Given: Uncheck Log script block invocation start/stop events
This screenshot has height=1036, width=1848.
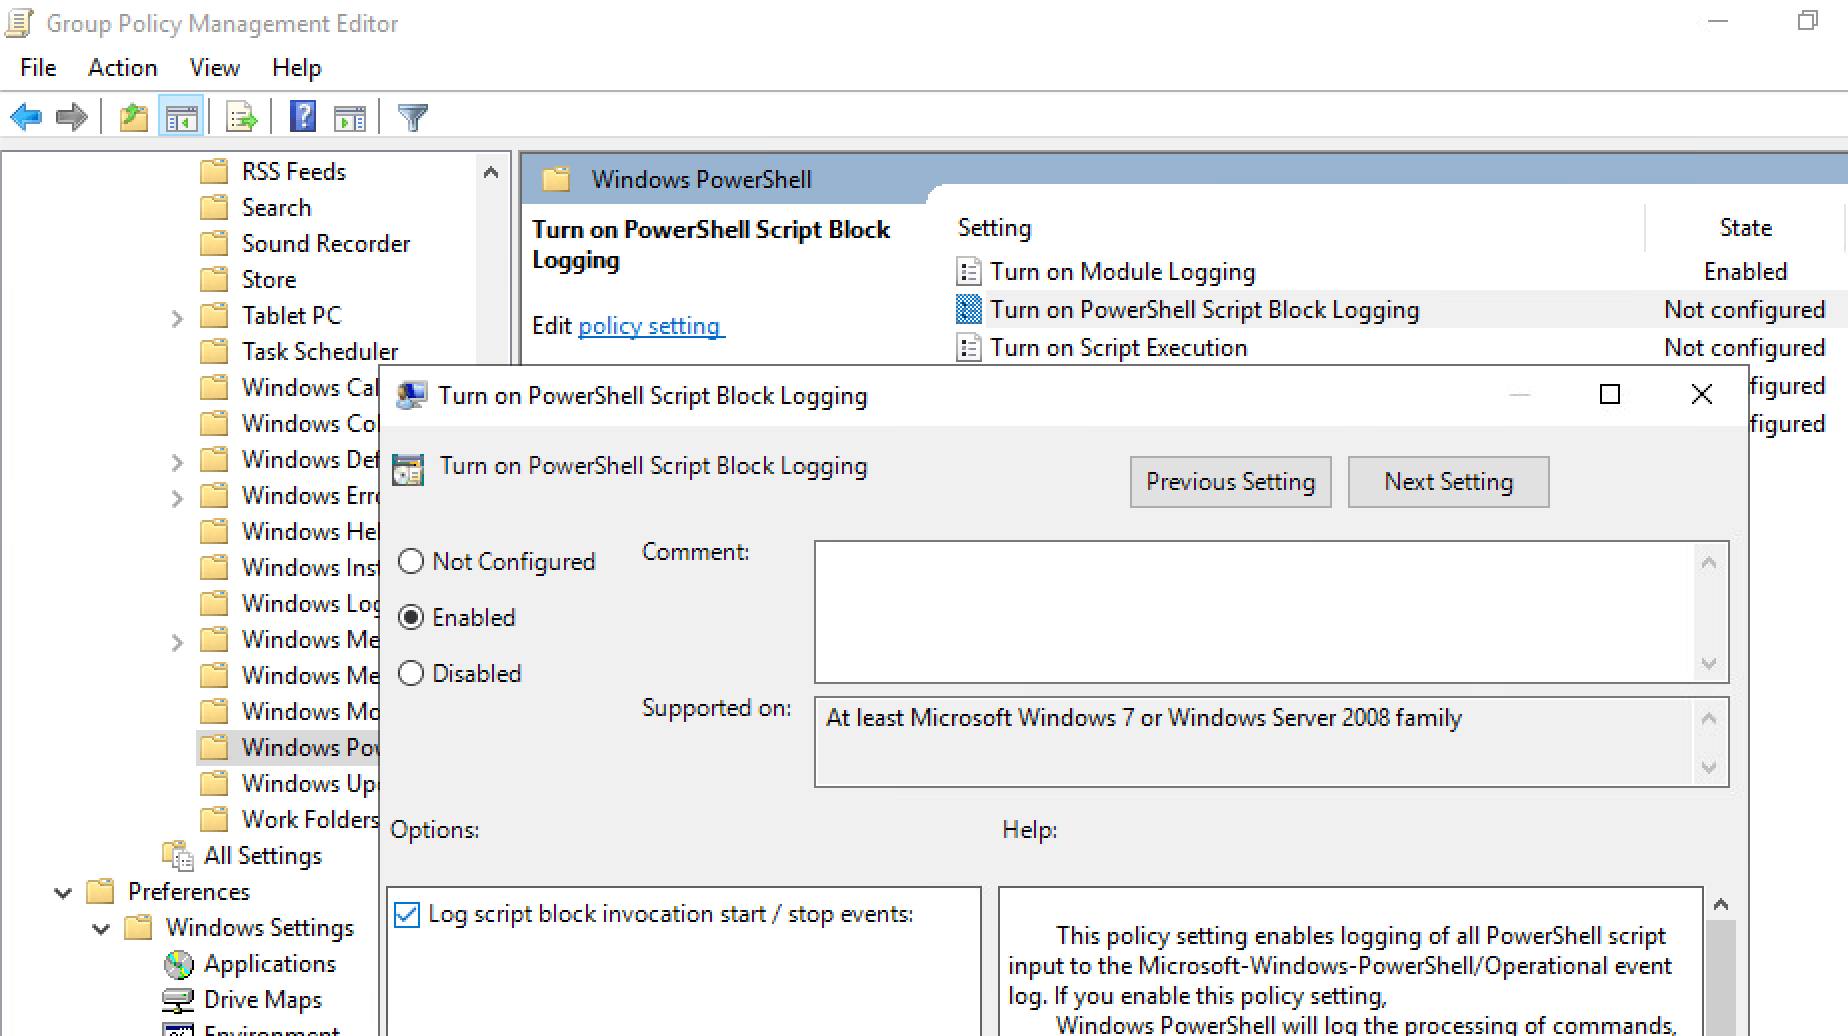Looking at the screenshot, I should tap(406, 913).
